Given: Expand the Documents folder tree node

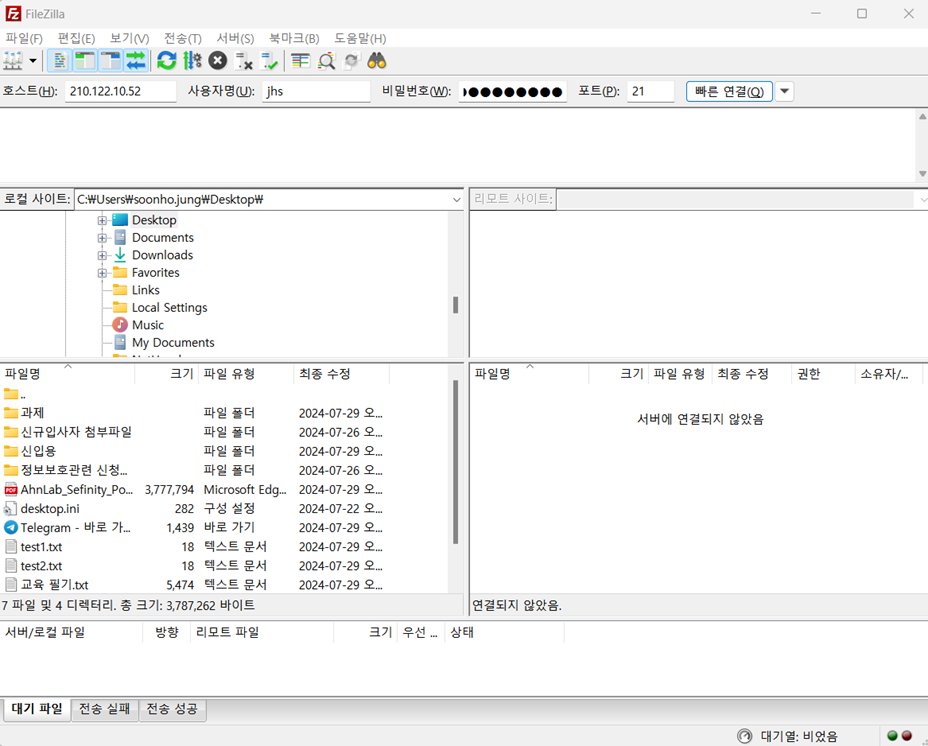Looking at the screenshot, I should click(x=102, y=238).
